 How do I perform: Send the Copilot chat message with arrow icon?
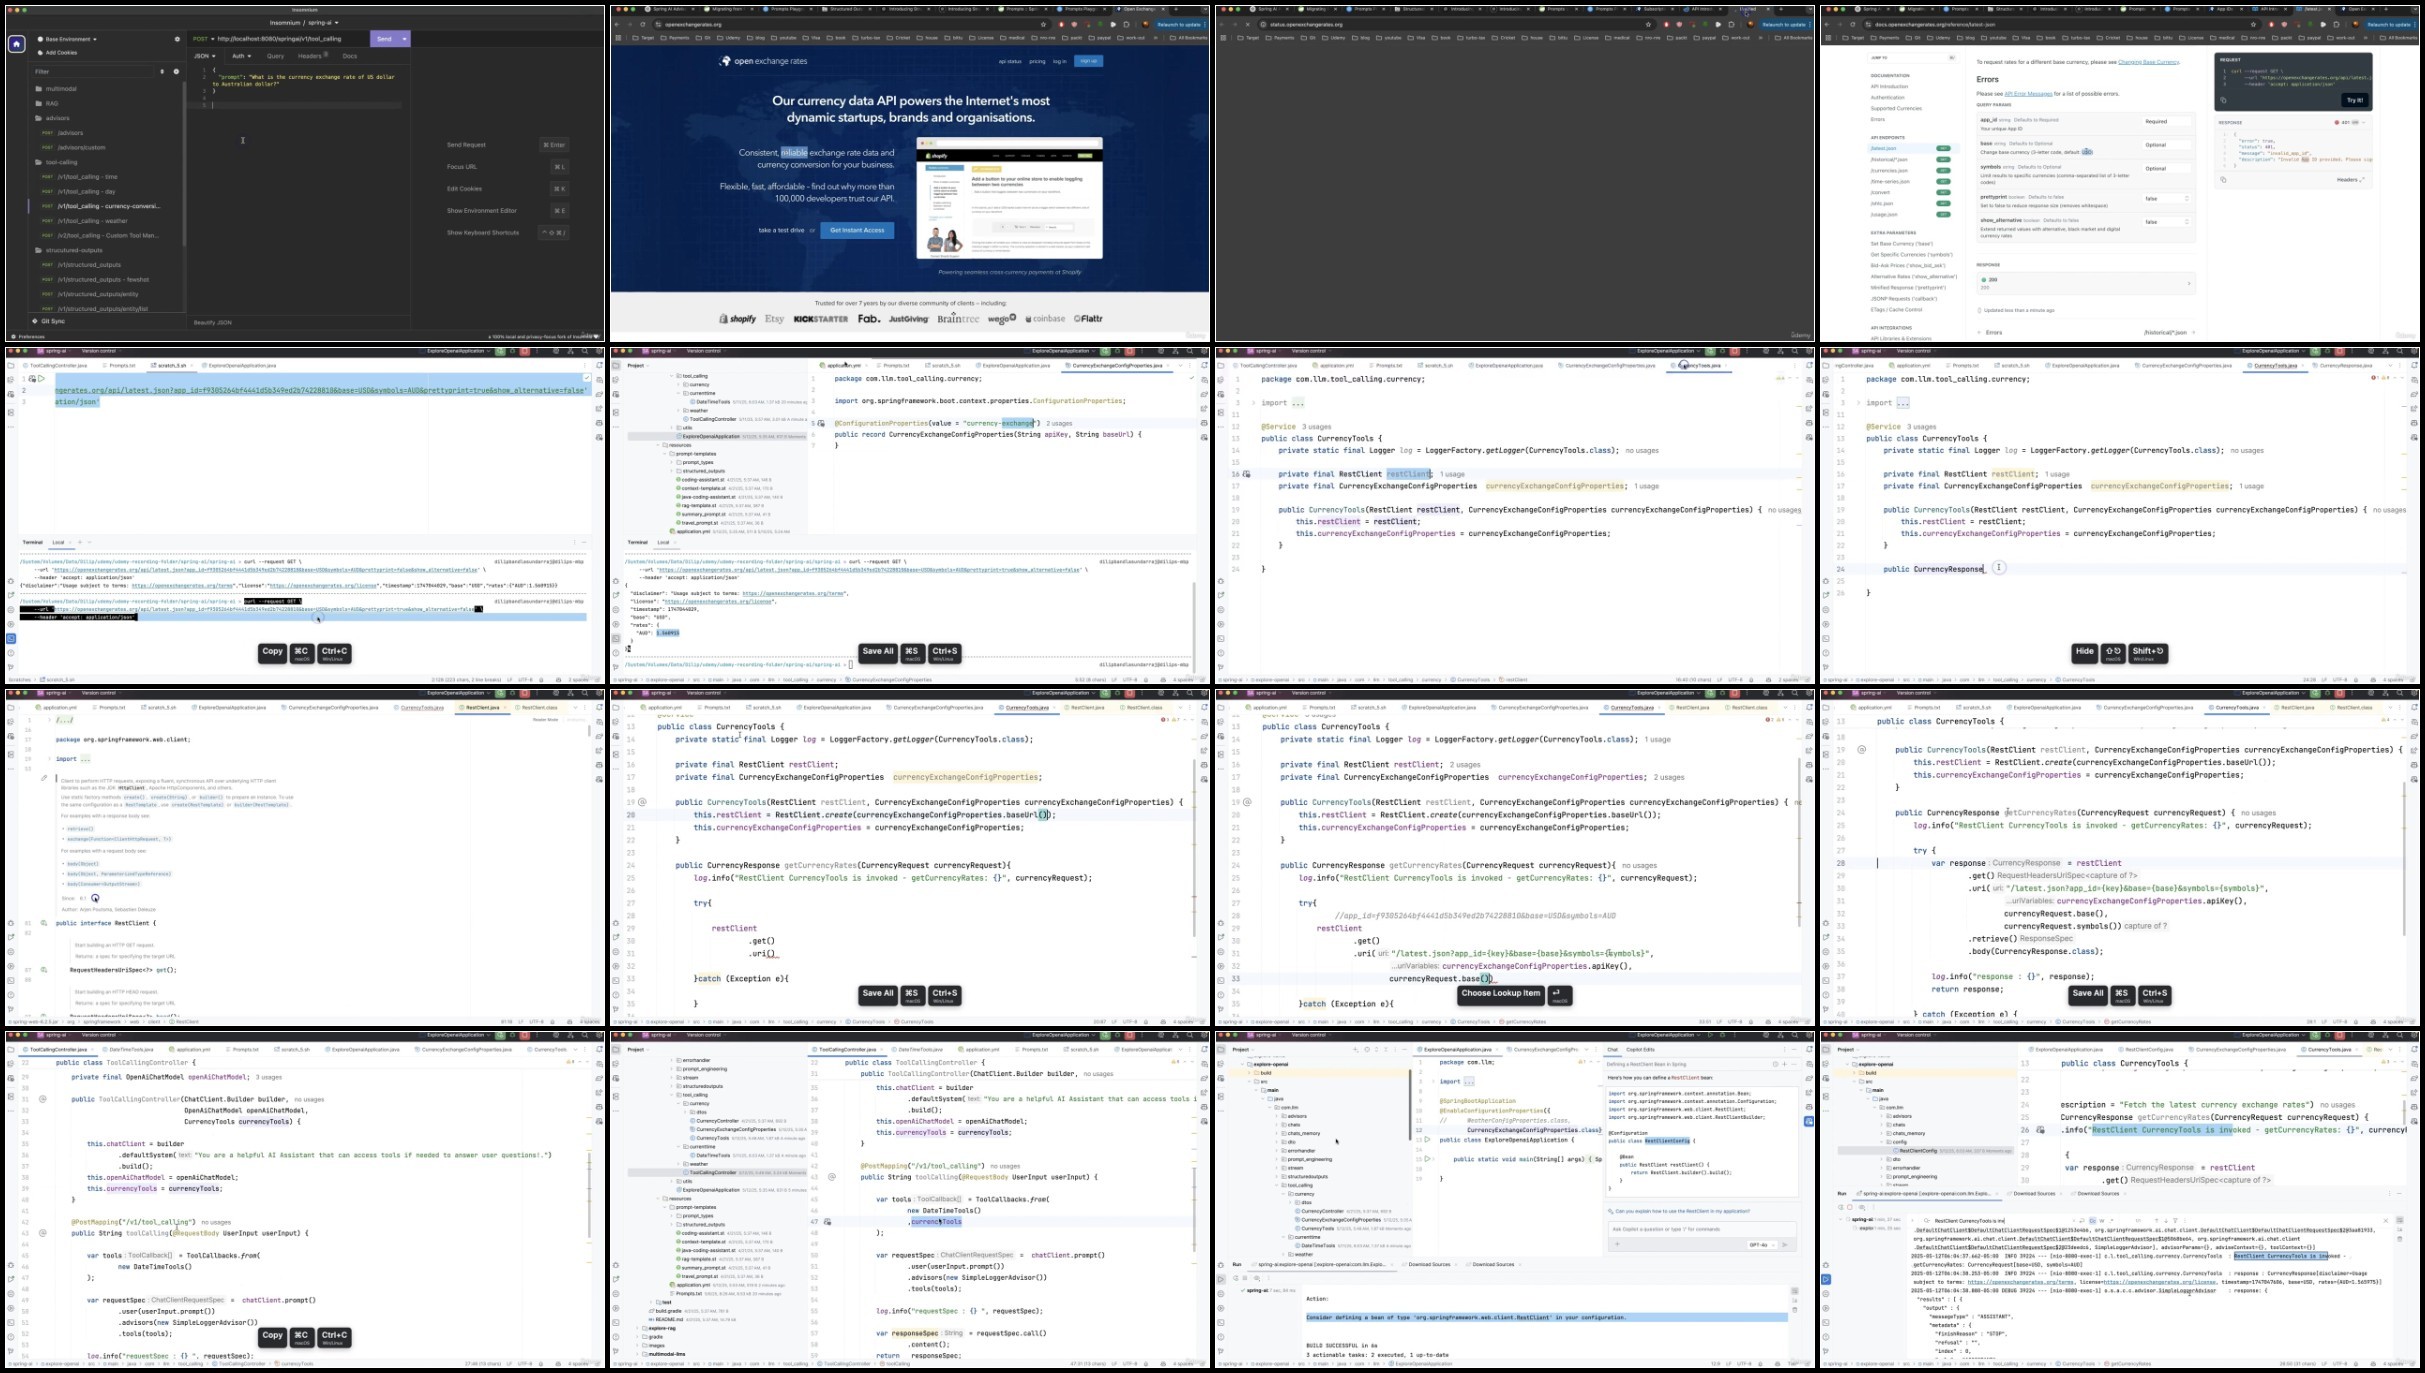pyautogui.click(x=1785, y=1245)
